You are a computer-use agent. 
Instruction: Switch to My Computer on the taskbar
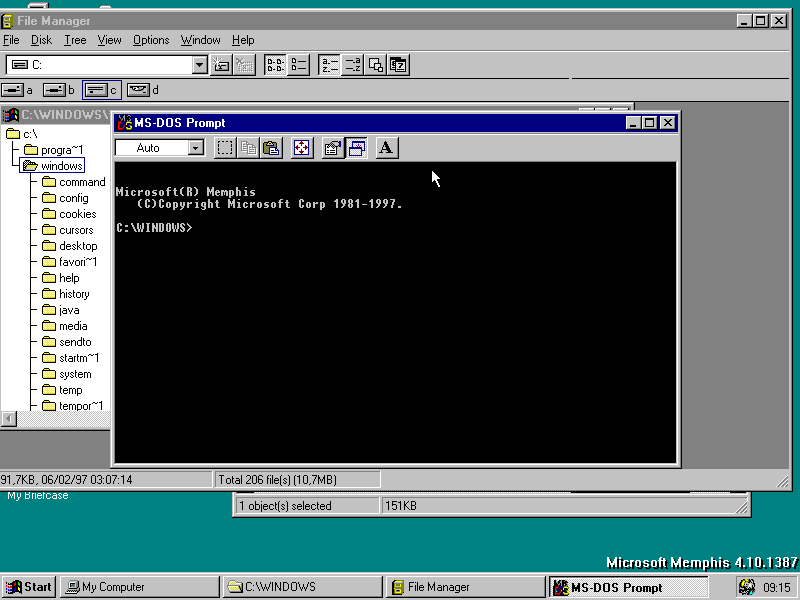pos(139,587)
